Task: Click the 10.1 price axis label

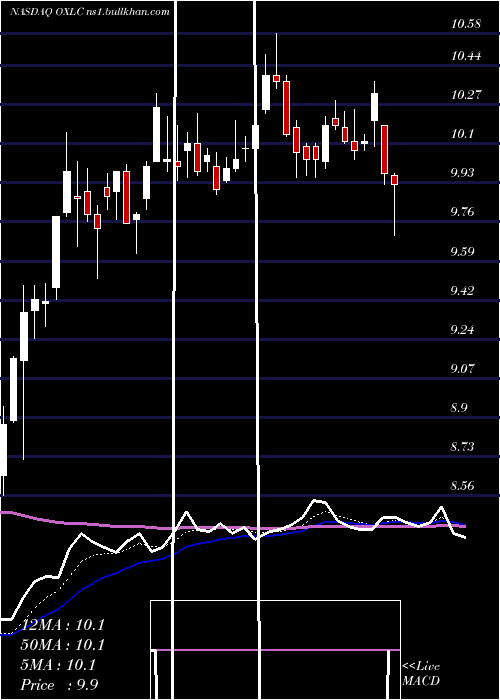Action: [462, 133]
